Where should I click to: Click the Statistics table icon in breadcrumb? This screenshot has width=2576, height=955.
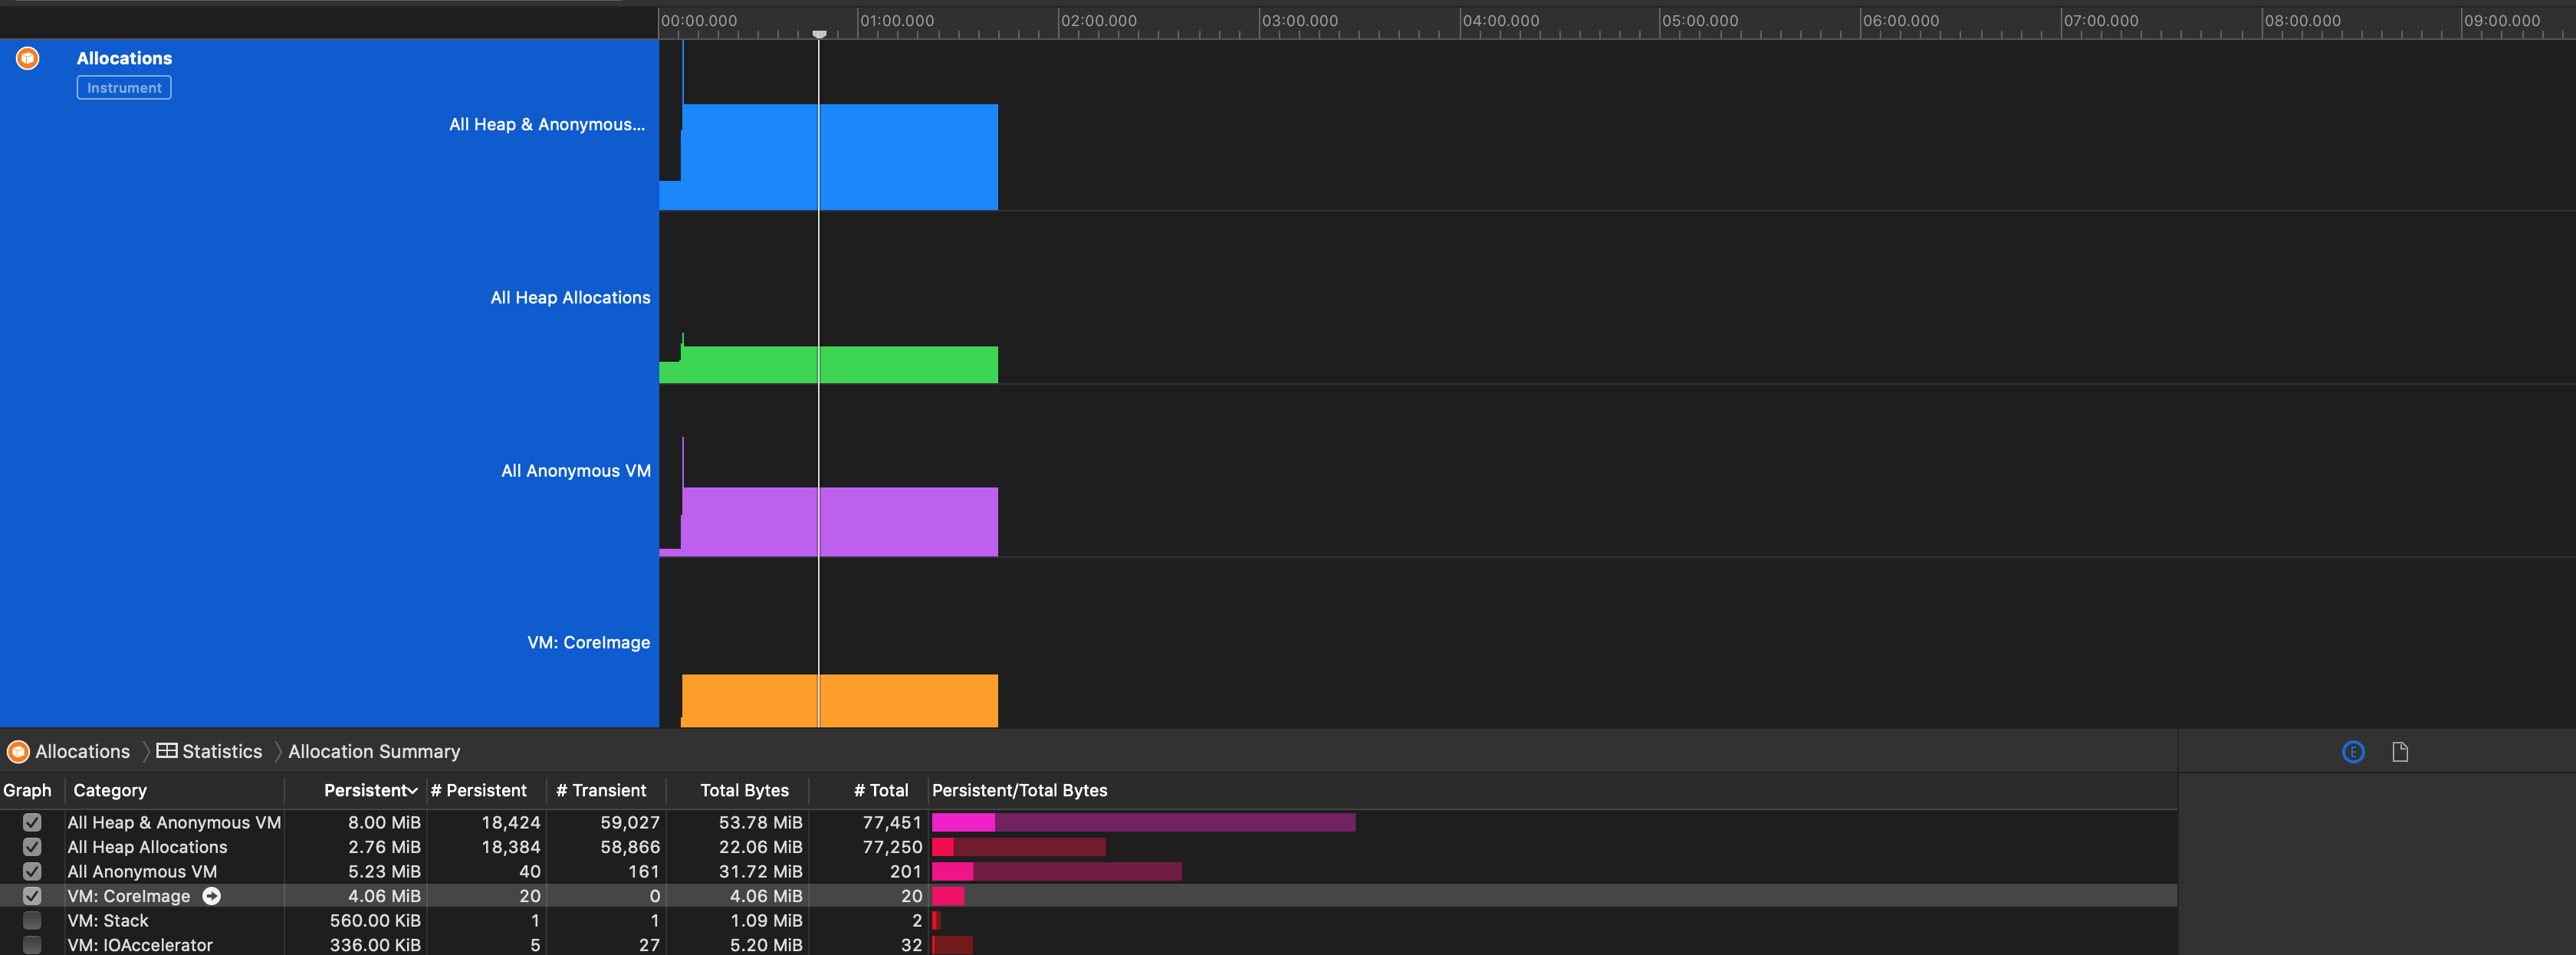(167, 751)
